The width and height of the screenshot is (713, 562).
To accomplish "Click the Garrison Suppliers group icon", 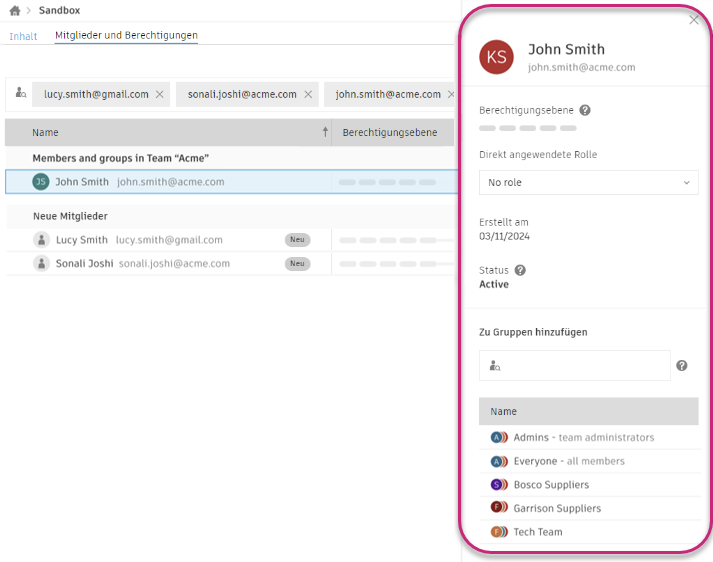I will coord(499,507).
